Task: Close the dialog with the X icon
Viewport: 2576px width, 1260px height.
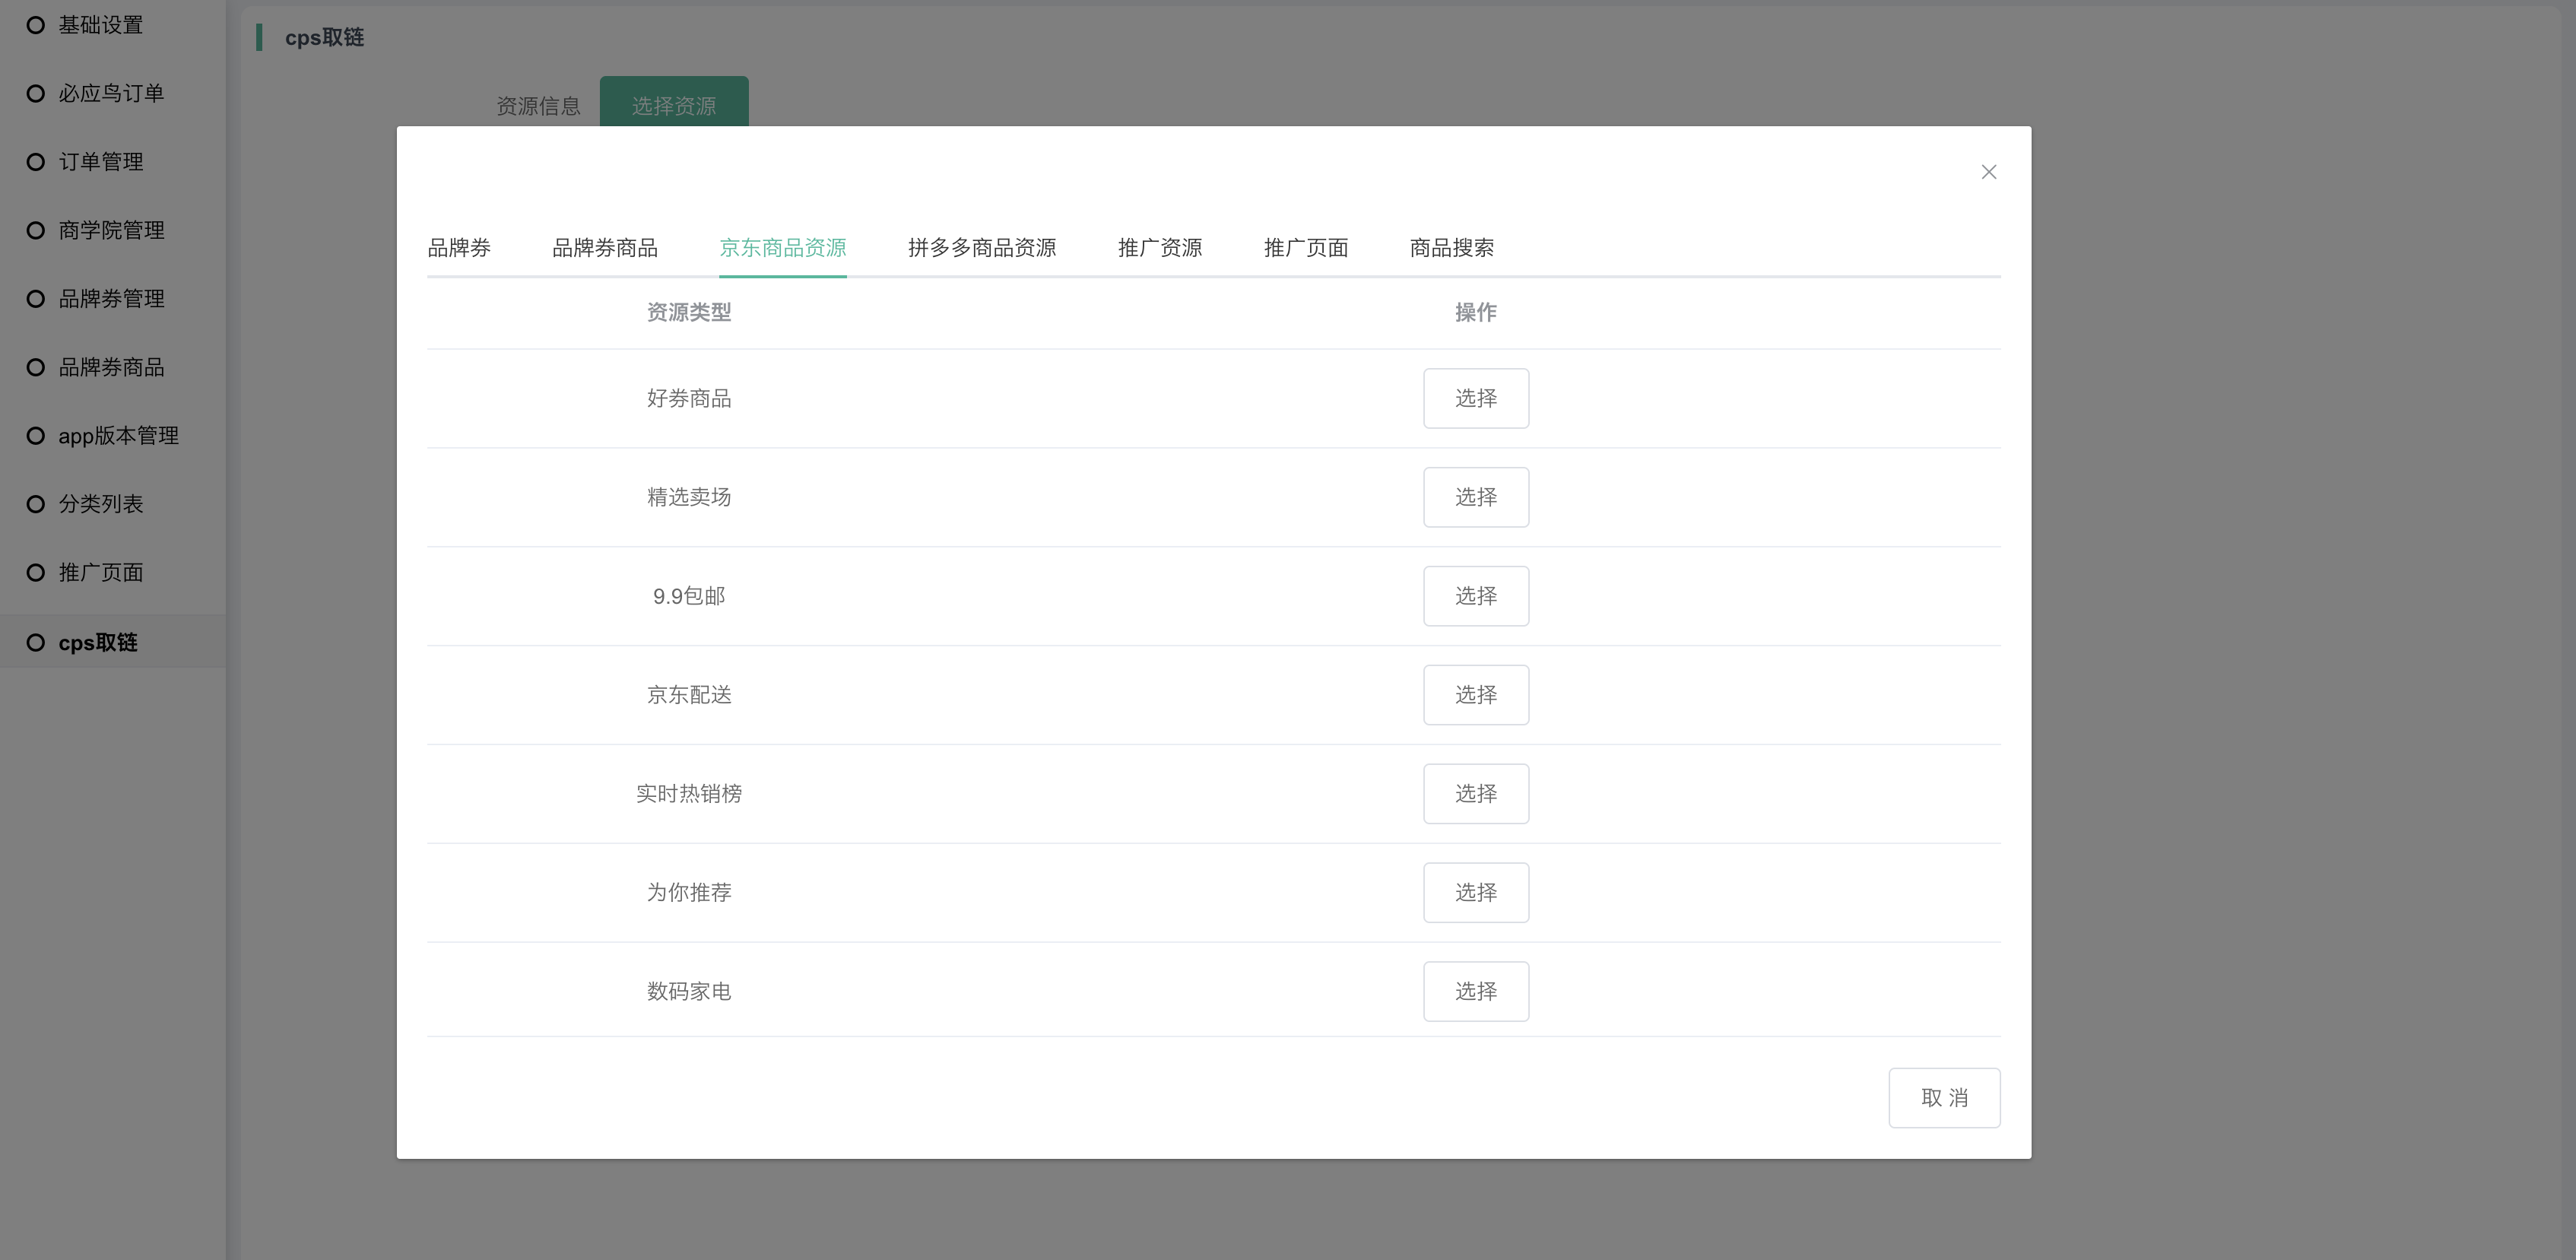Action: pos(1988,172)
